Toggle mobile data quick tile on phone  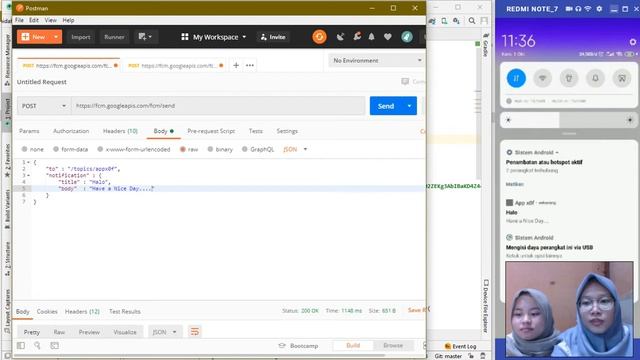516,78
